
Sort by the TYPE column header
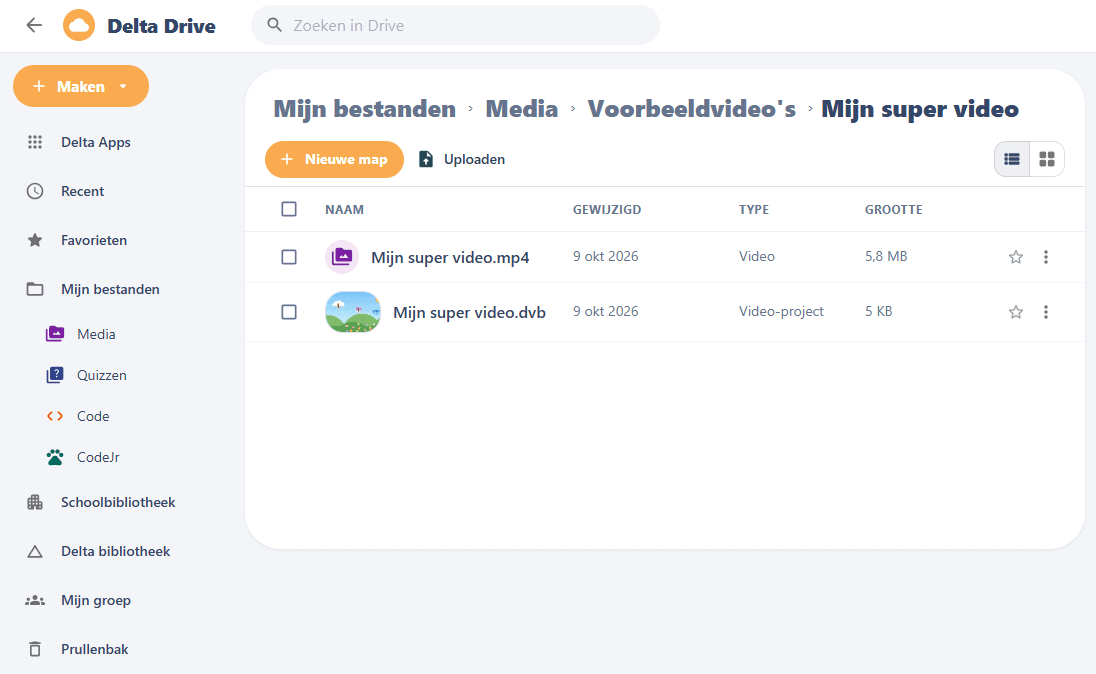coord(754,209)
